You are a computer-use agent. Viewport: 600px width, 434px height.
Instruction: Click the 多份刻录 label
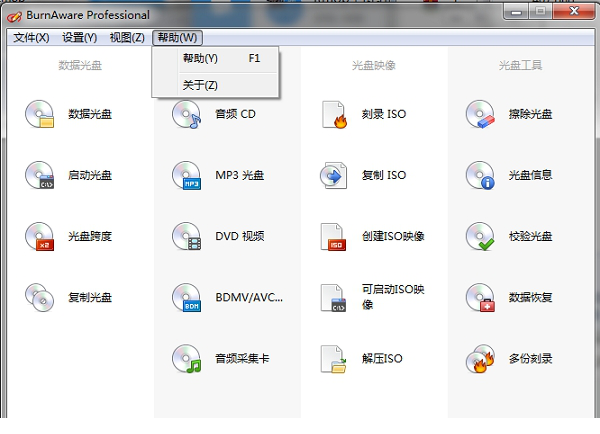(530, 359)
